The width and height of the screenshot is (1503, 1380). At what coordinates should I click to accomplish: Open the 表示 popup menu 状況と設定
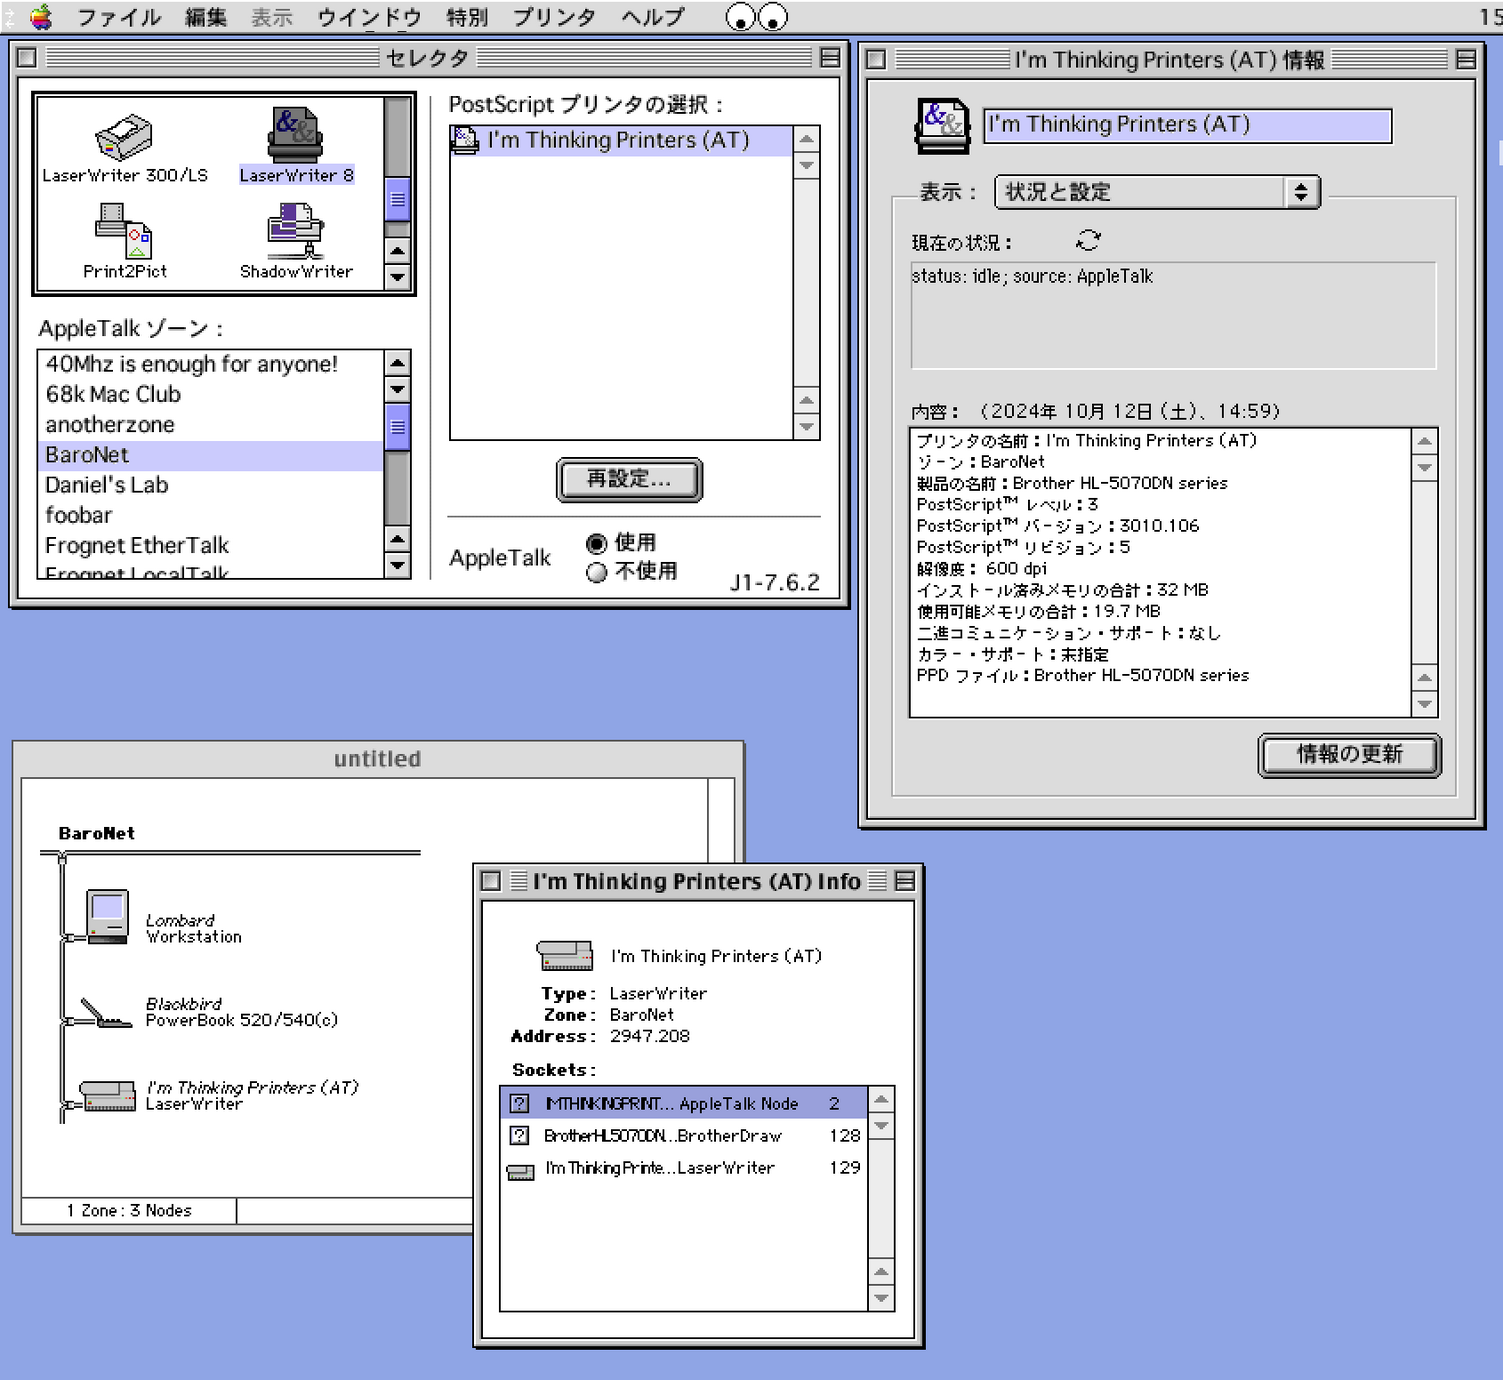click(x=1157, y=192)
